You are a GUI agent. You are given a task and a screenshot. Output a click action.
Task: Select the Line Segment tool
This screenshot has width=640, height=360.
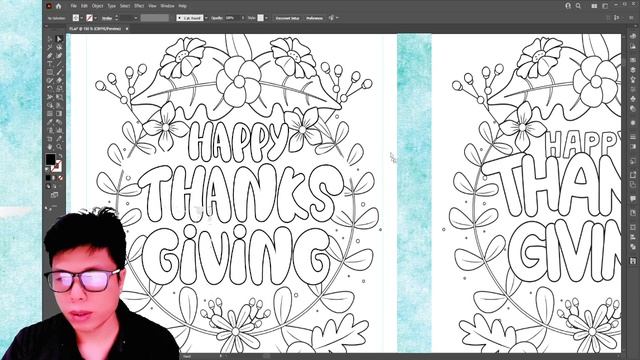[x=59, y=64]
